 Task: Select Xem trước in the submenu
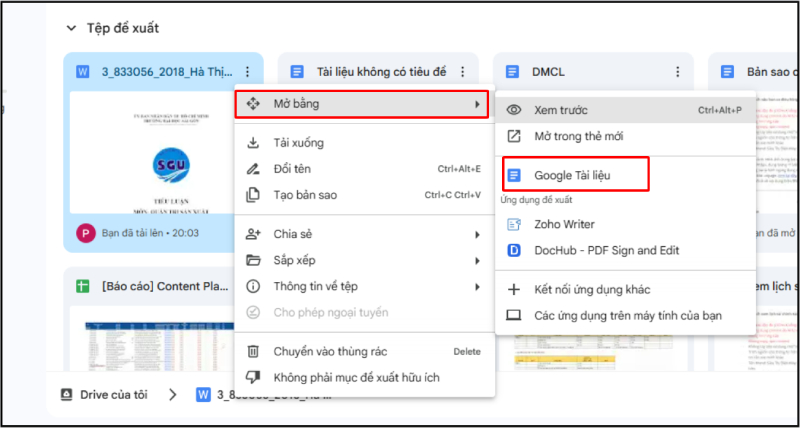coord(625,110)
